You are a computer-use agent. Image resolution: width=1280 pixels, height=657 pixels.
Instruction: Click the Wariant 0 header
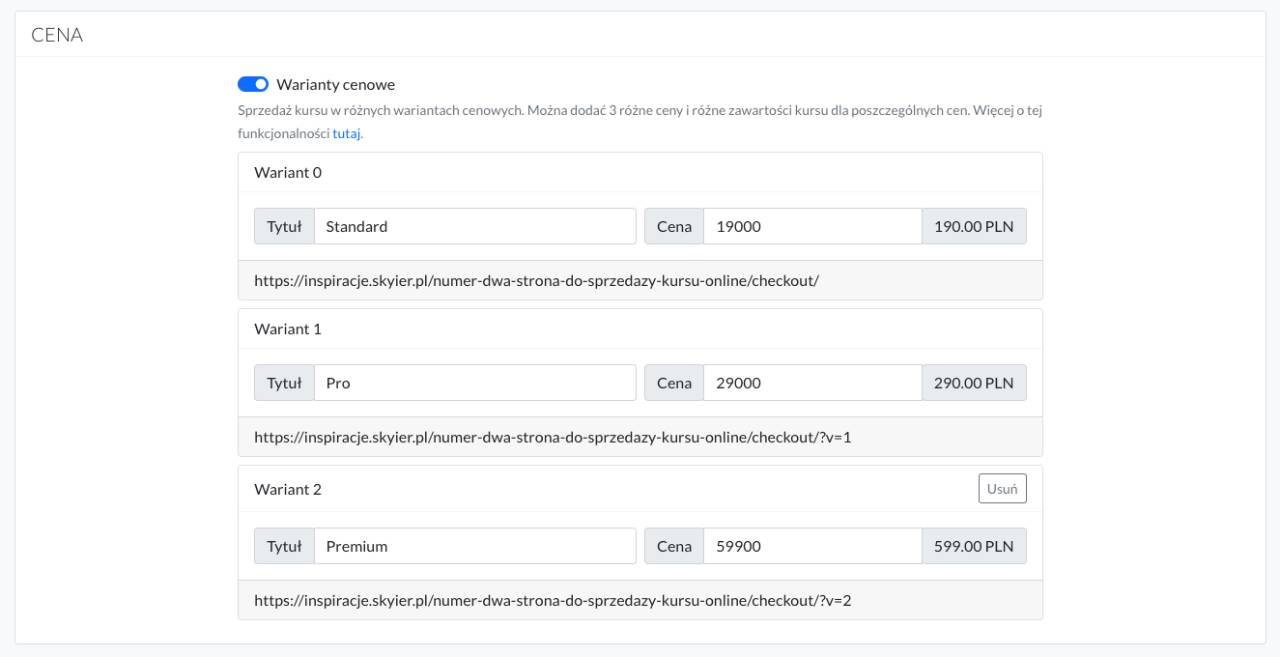coord(288,172)
